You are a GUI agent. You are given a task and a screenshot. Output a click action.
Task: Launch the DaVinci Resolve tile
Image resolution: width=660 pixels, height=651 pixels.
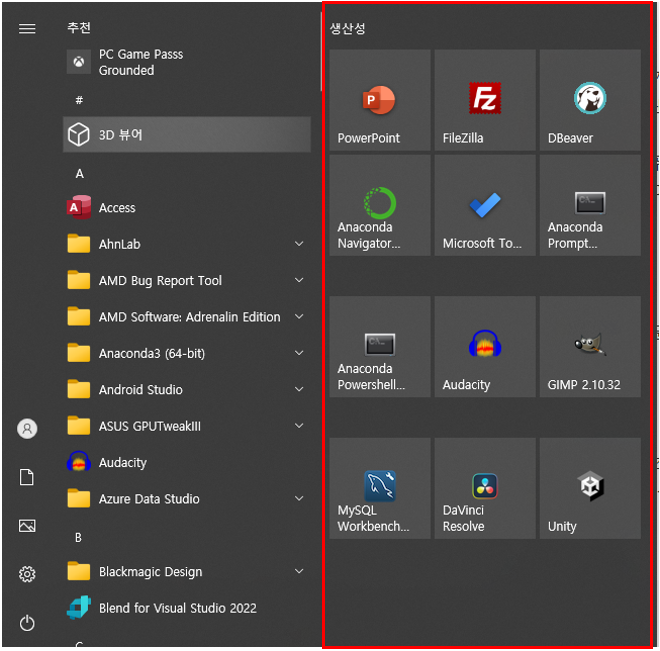[x=485, y=488]
